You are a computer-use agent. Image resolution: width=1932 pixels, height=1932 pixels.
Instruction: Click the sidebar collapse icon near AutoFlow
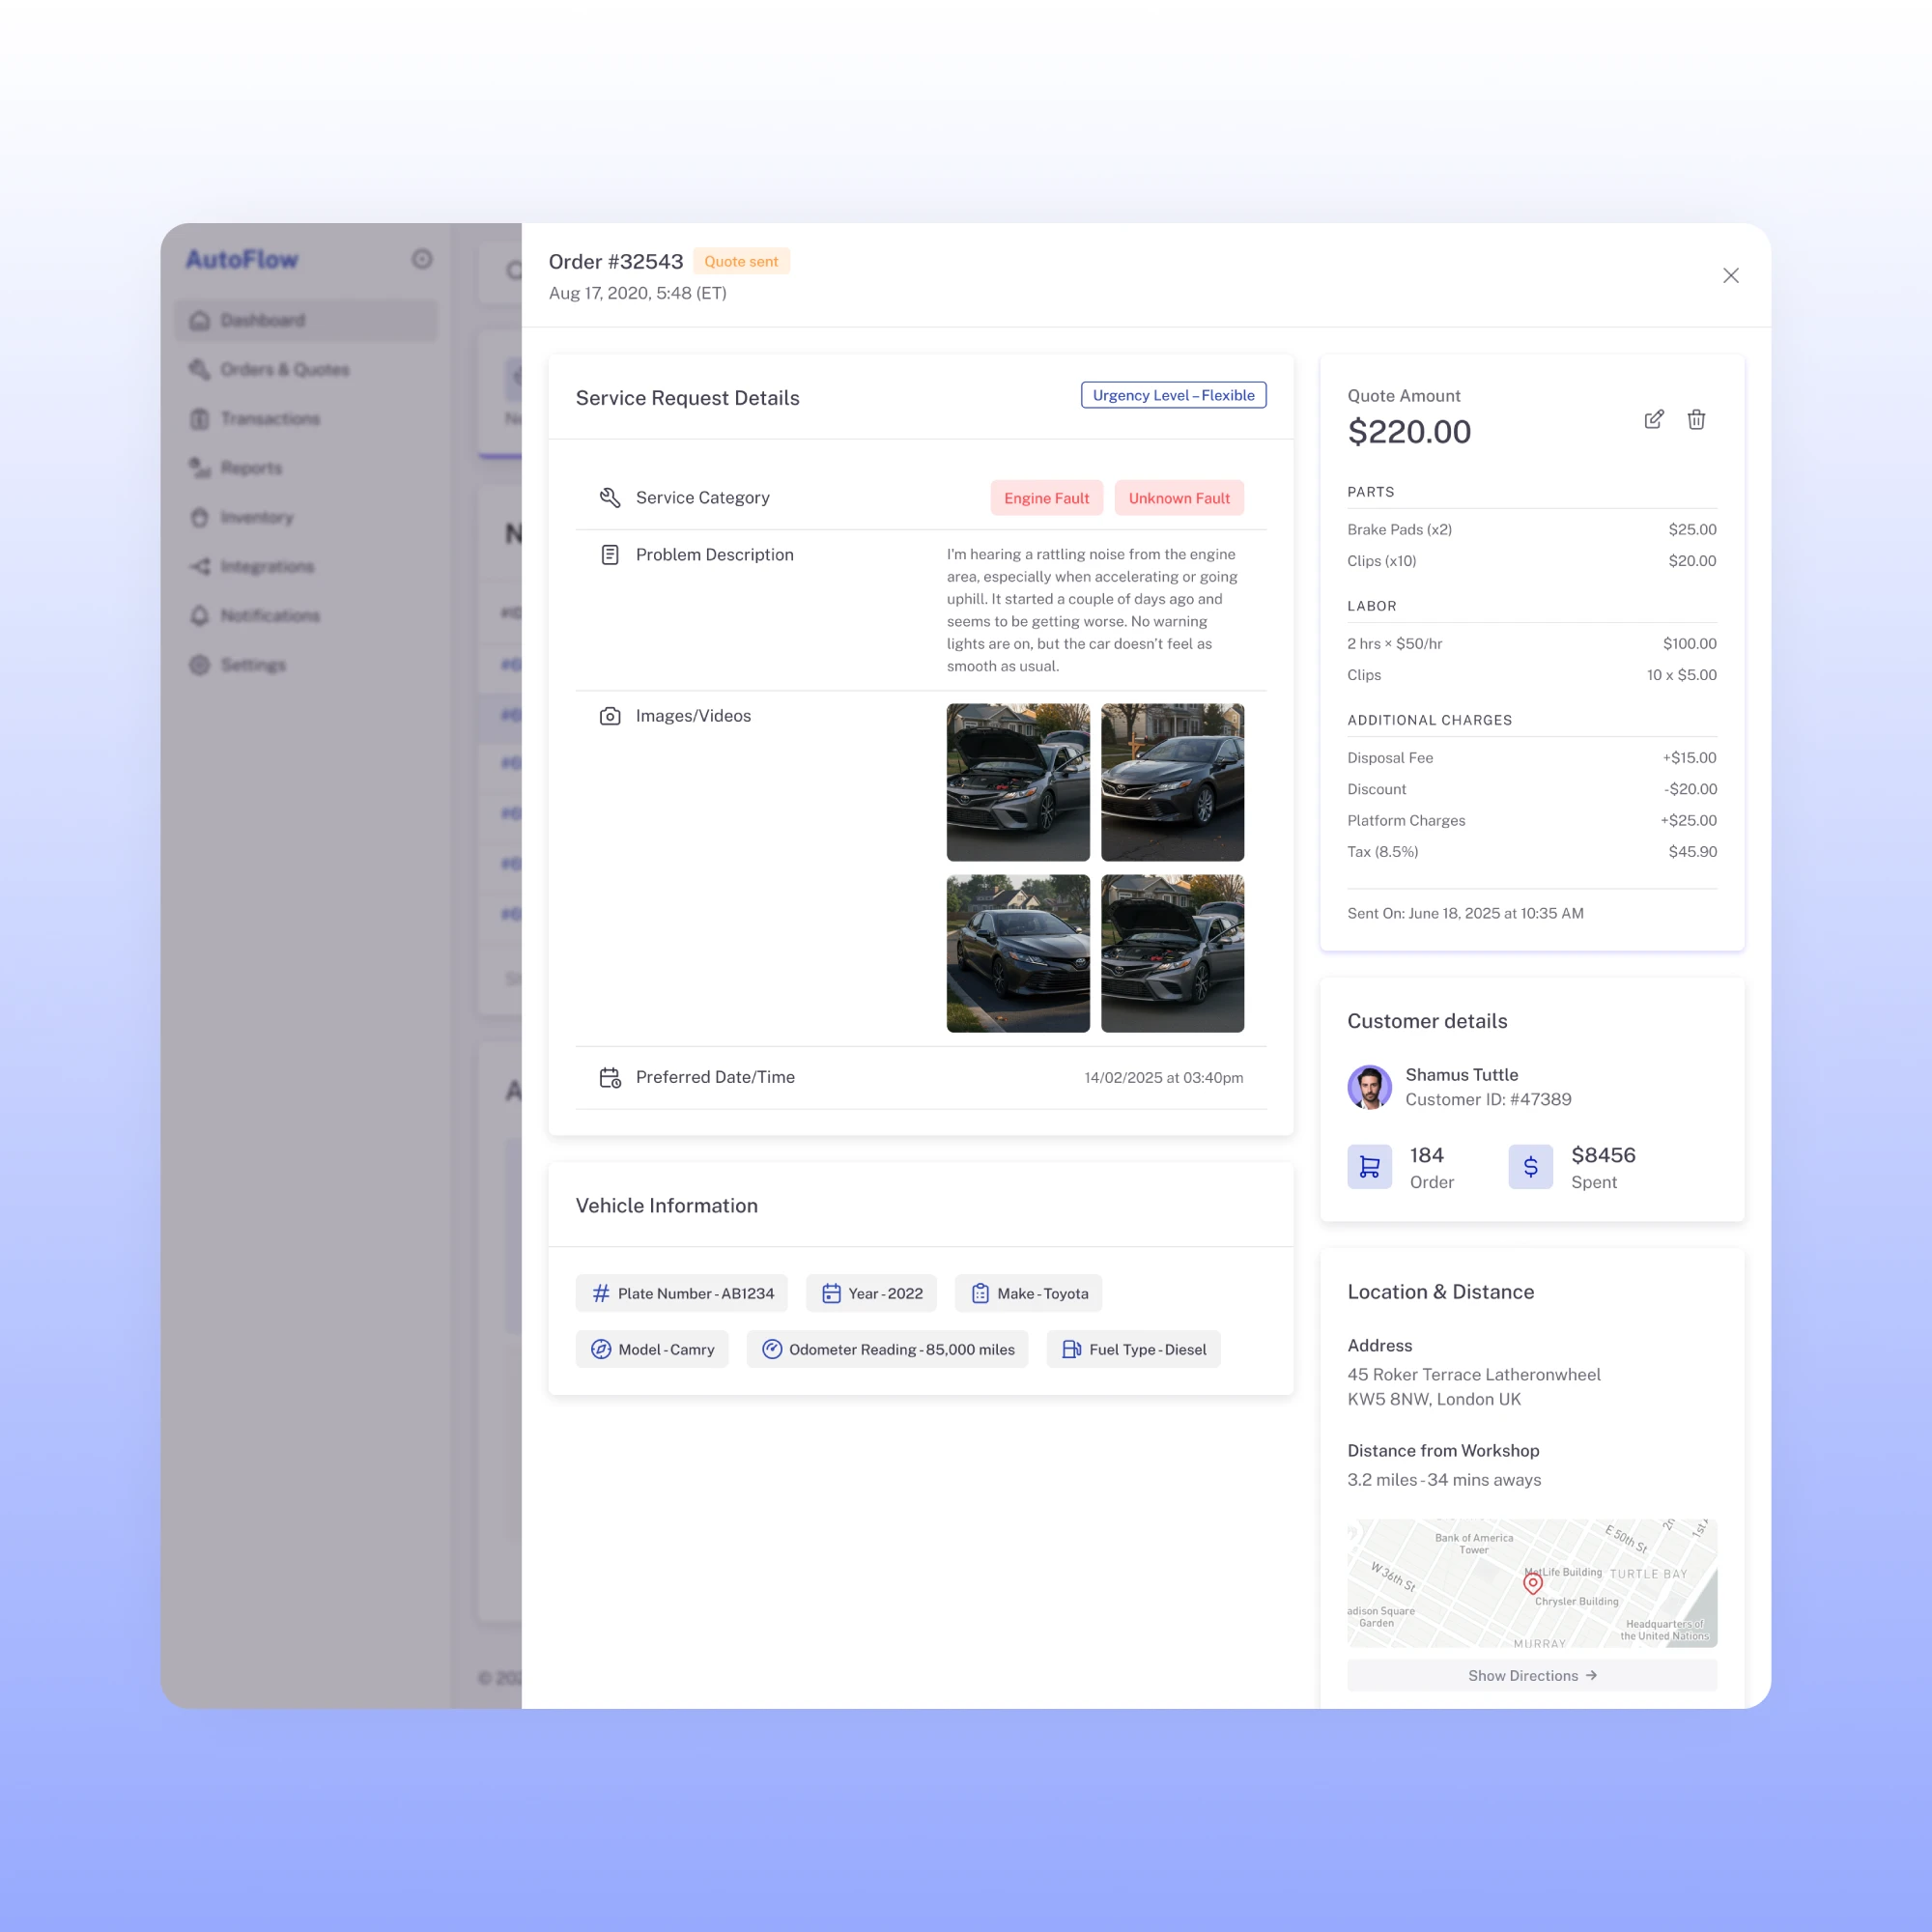click(x=422, y=259)
